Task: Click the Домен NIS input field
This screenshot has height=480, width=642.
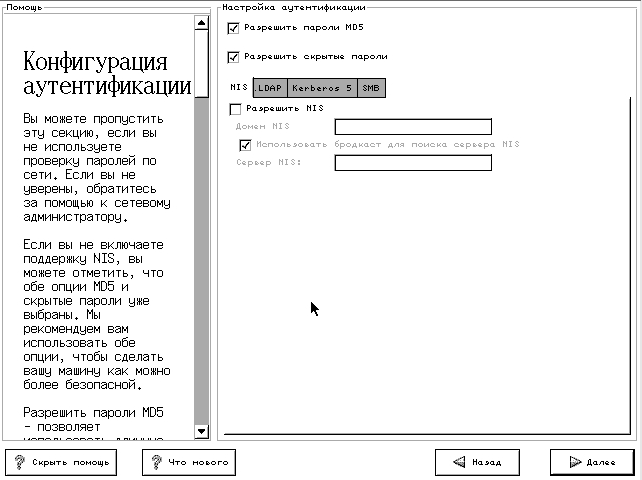Action: (413, 127)
